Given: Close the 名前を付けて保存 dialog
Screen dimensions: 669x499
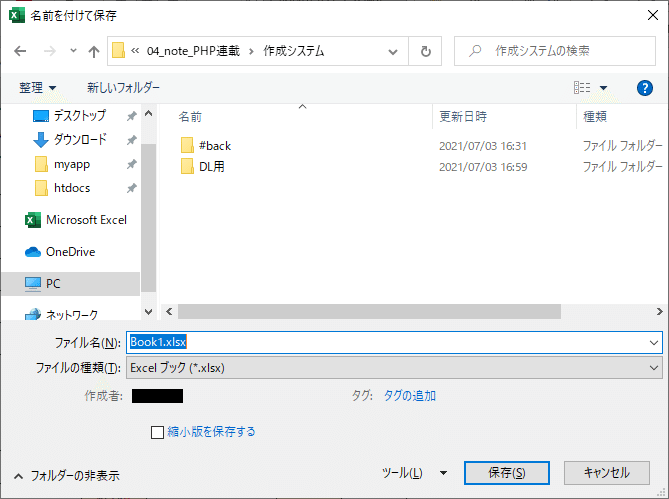Looking at the screenshot, I should coord(652,15).
